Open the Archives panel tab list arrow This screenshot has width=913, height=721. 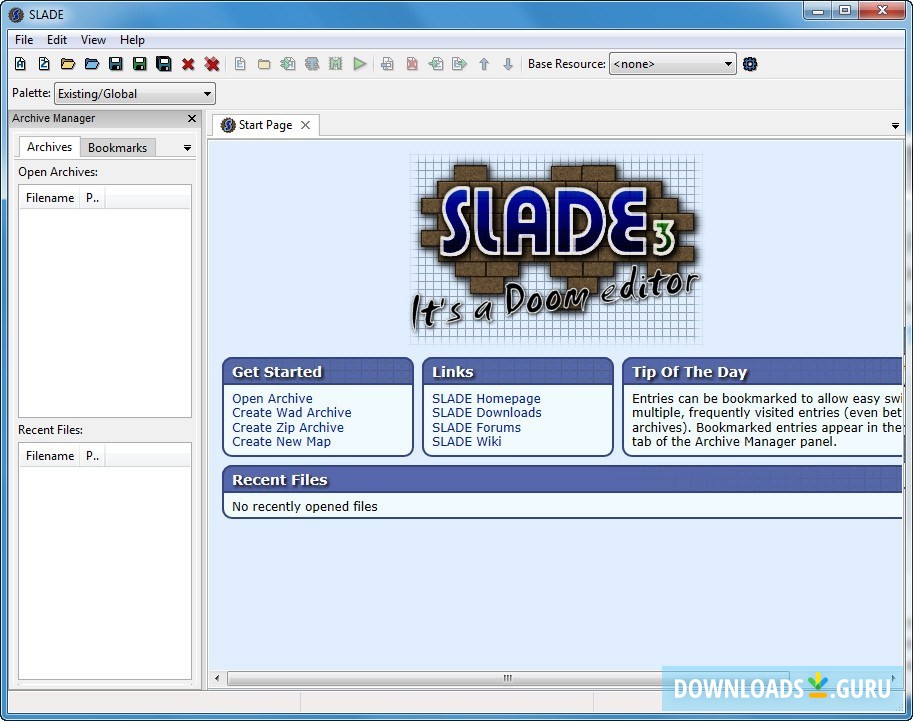[x=187, y=148]
